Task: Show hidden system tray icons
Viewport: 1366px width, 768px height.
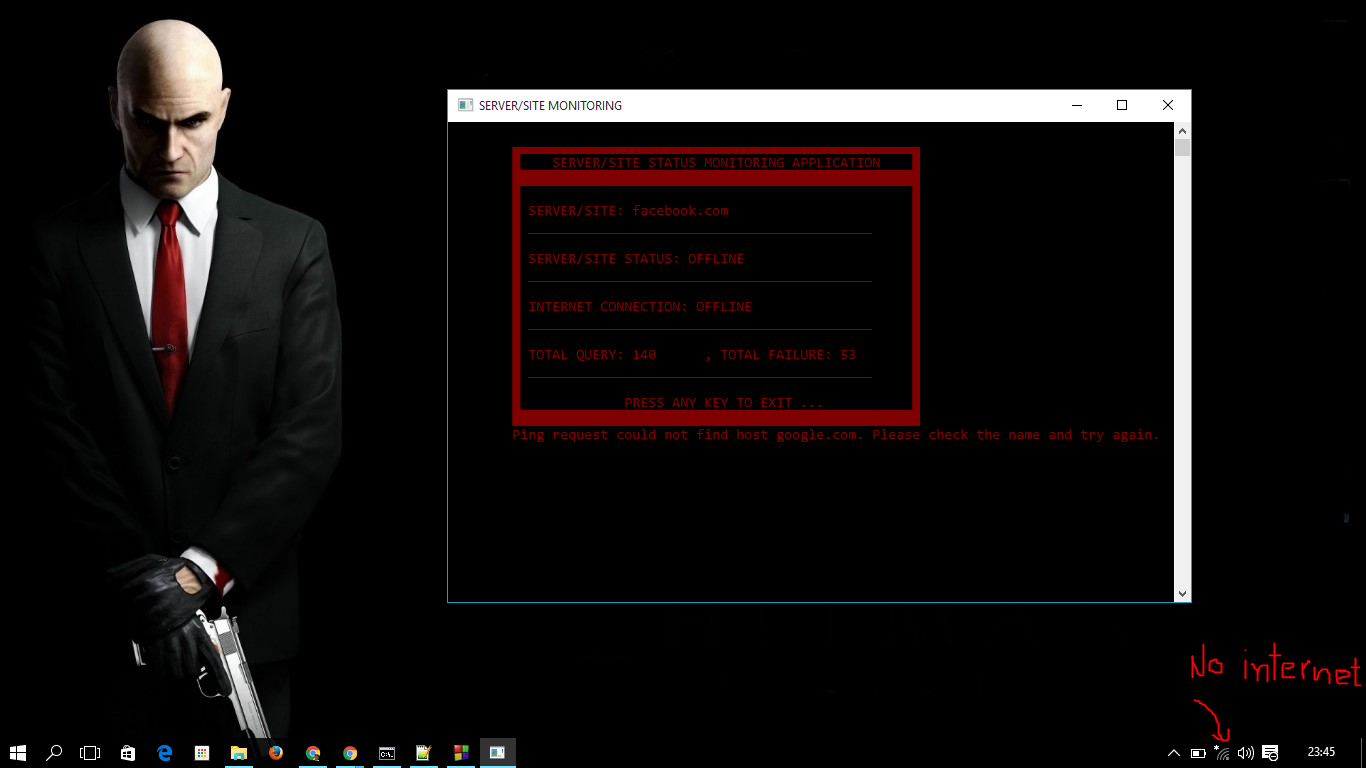Action: pyautogui.click(x=1174, y=752)
